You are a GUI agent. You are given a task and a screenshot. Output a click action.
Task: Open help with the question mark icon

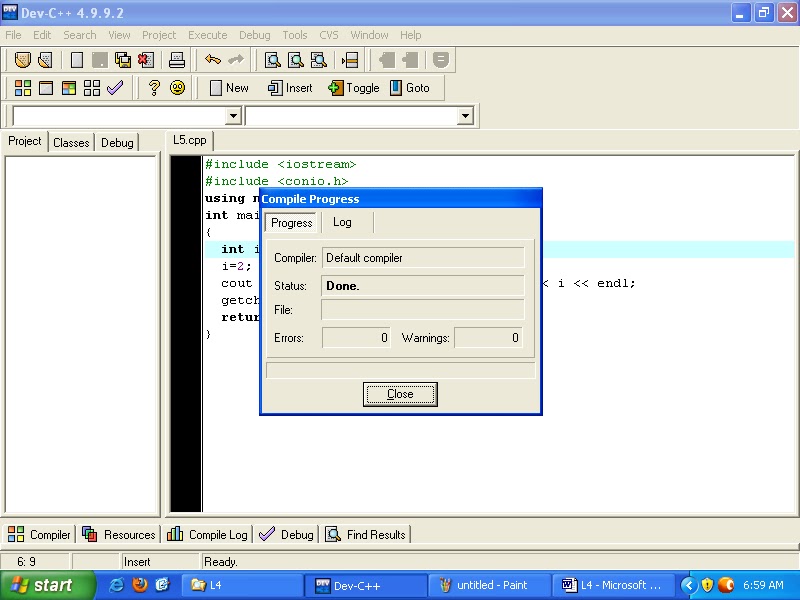154,88
